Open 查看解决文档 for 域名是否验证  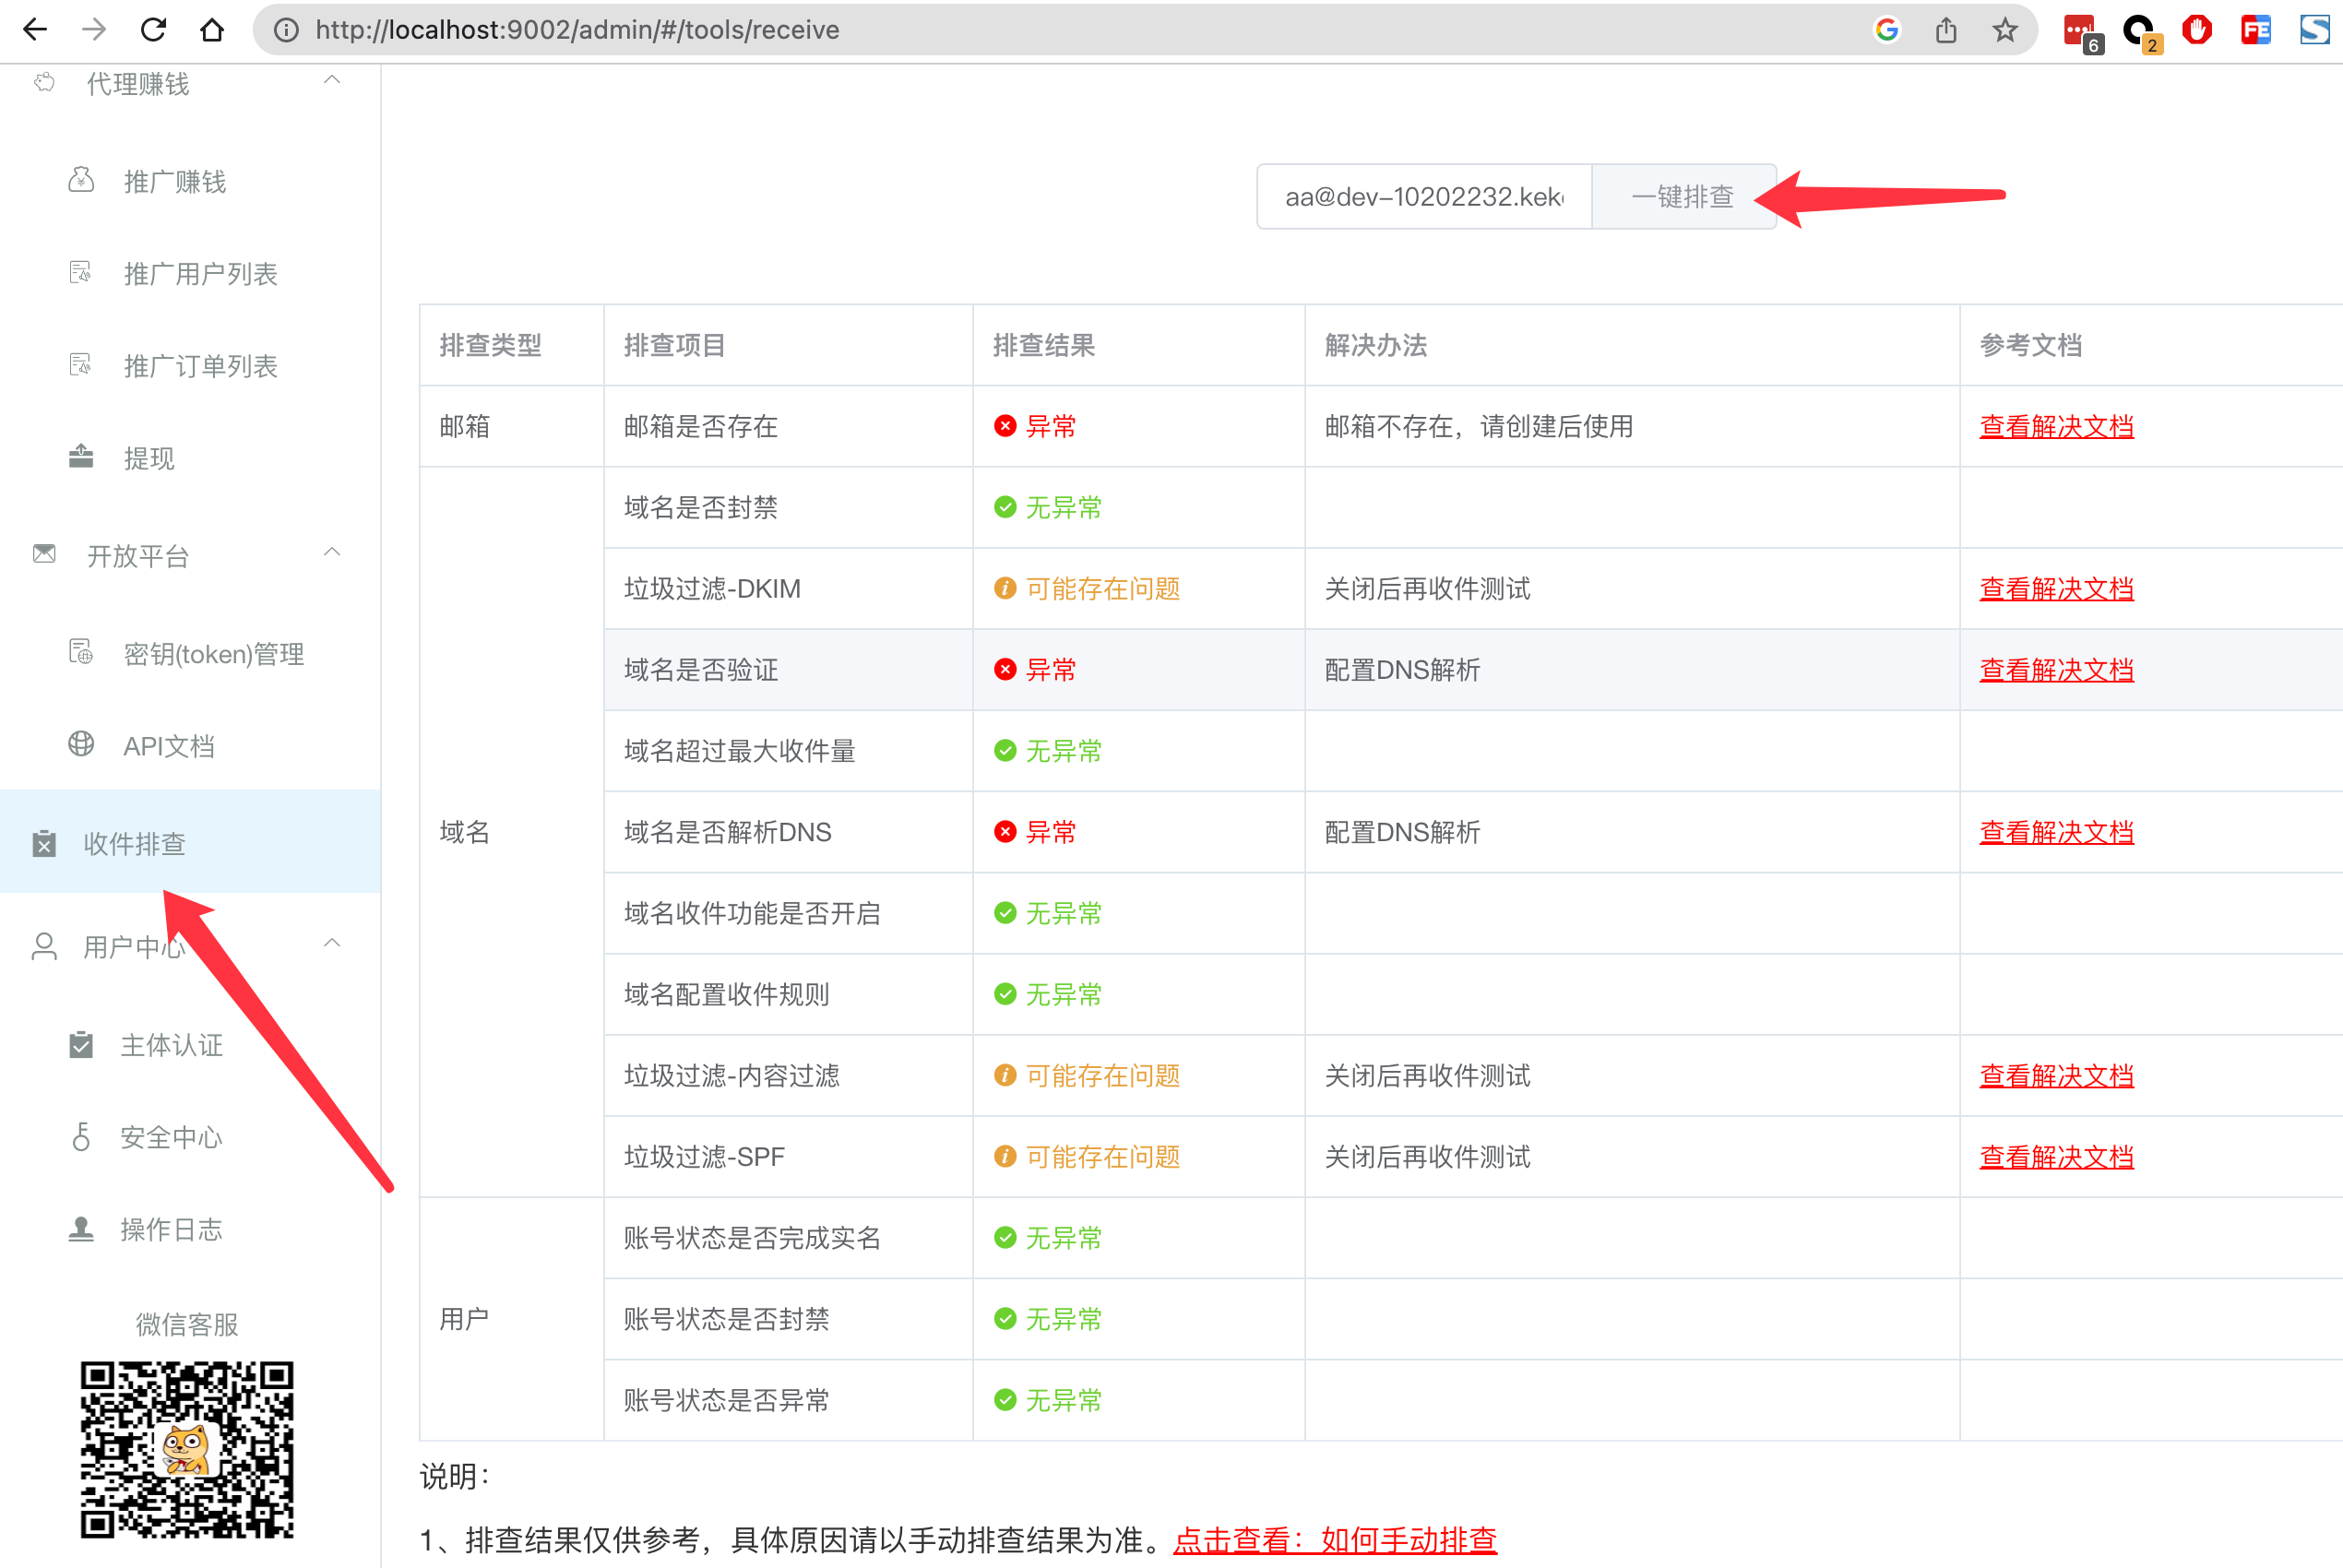pyautogui.click(x=2056, y=669)
